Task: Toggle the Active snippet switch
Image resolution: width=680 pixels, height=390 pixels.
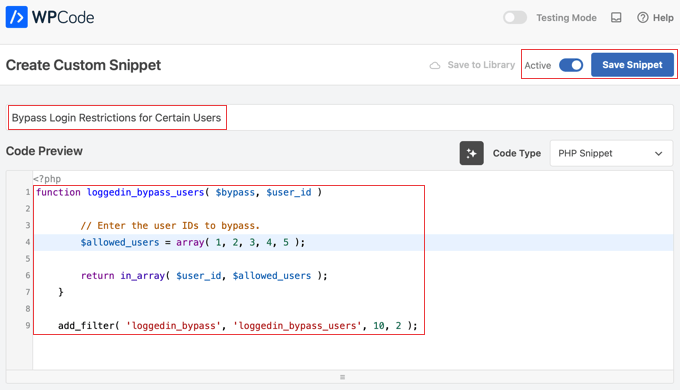Action: (571, 66)
